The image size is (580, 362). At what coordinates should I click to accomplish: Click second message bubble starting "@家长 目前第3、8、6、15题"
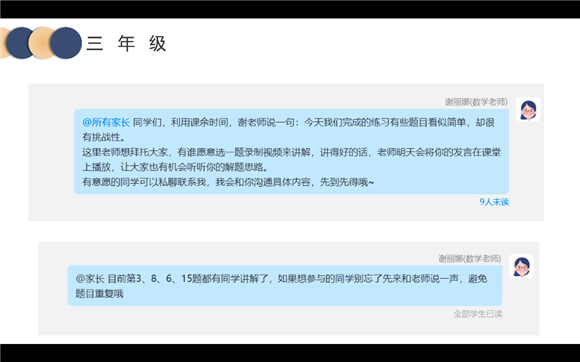[285, 285]
